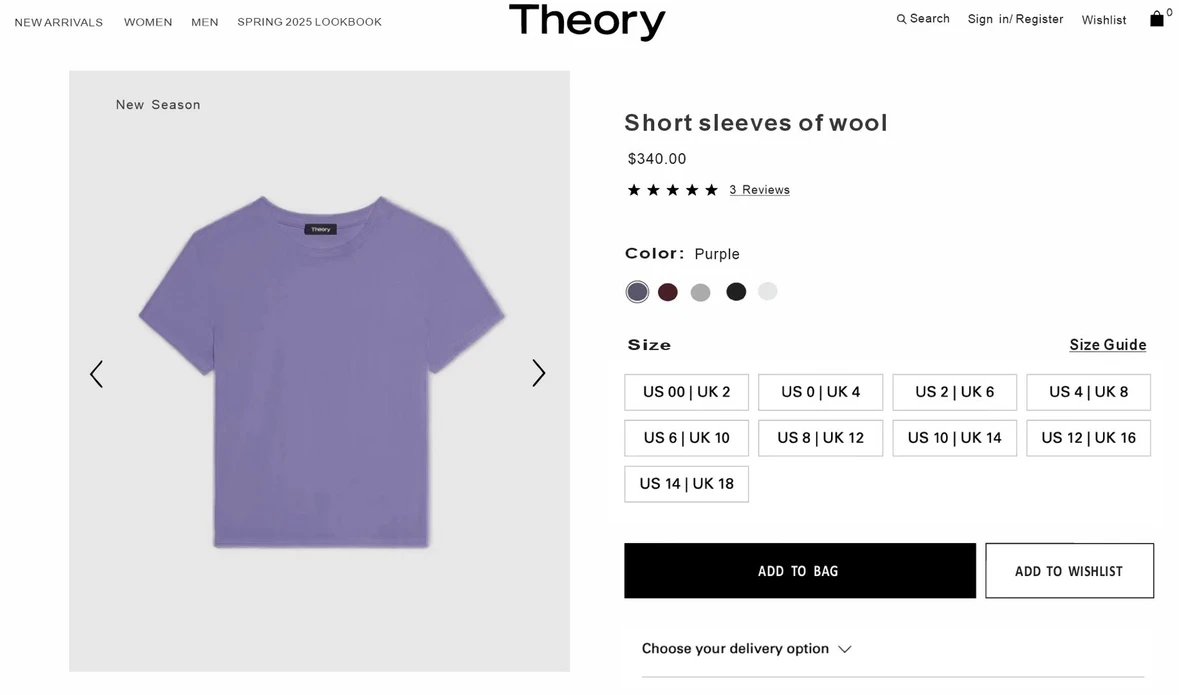
Task: Pick size US 14 | UK 18
Action: pyautogui.click(x=686, y=484)
